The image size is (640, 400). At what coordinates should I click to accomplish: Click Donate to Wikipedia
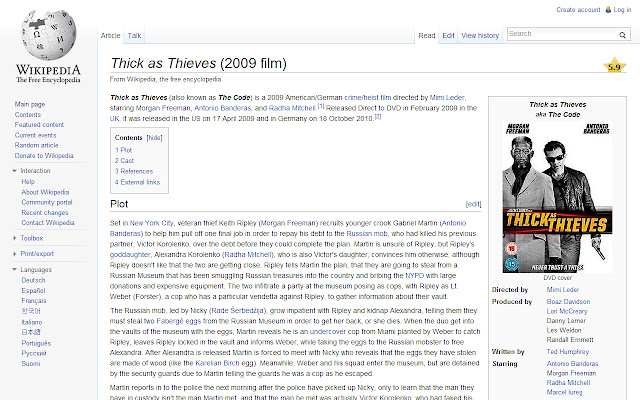click(x=44, y=156)
